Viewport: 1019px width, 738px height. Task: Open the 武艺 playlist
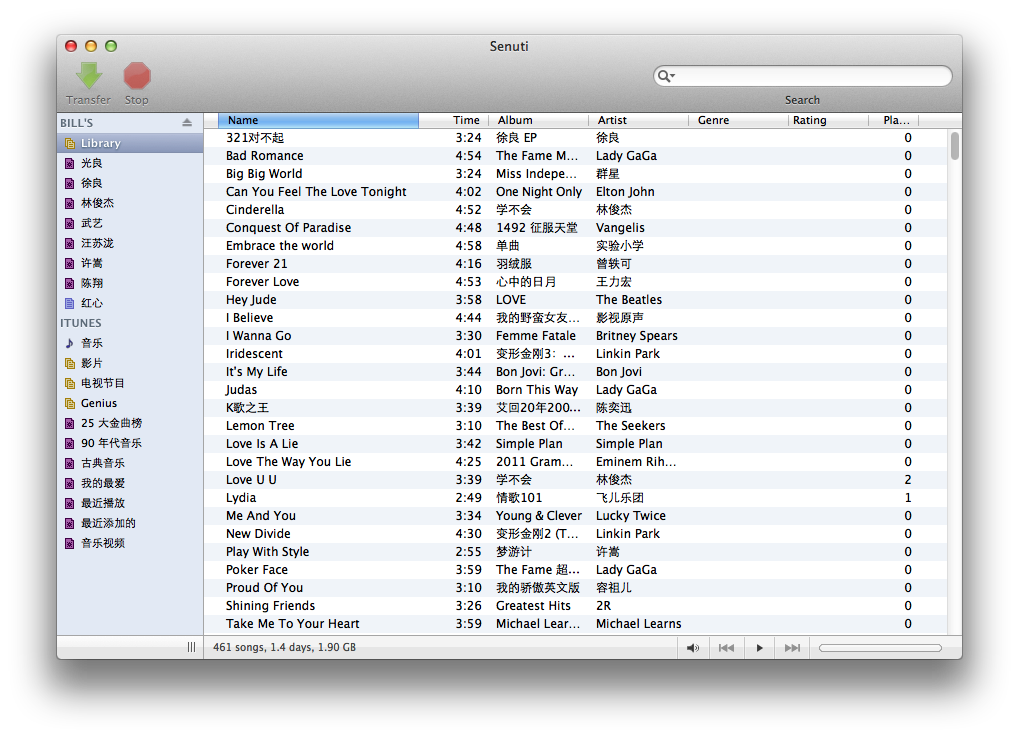point(130,223)
